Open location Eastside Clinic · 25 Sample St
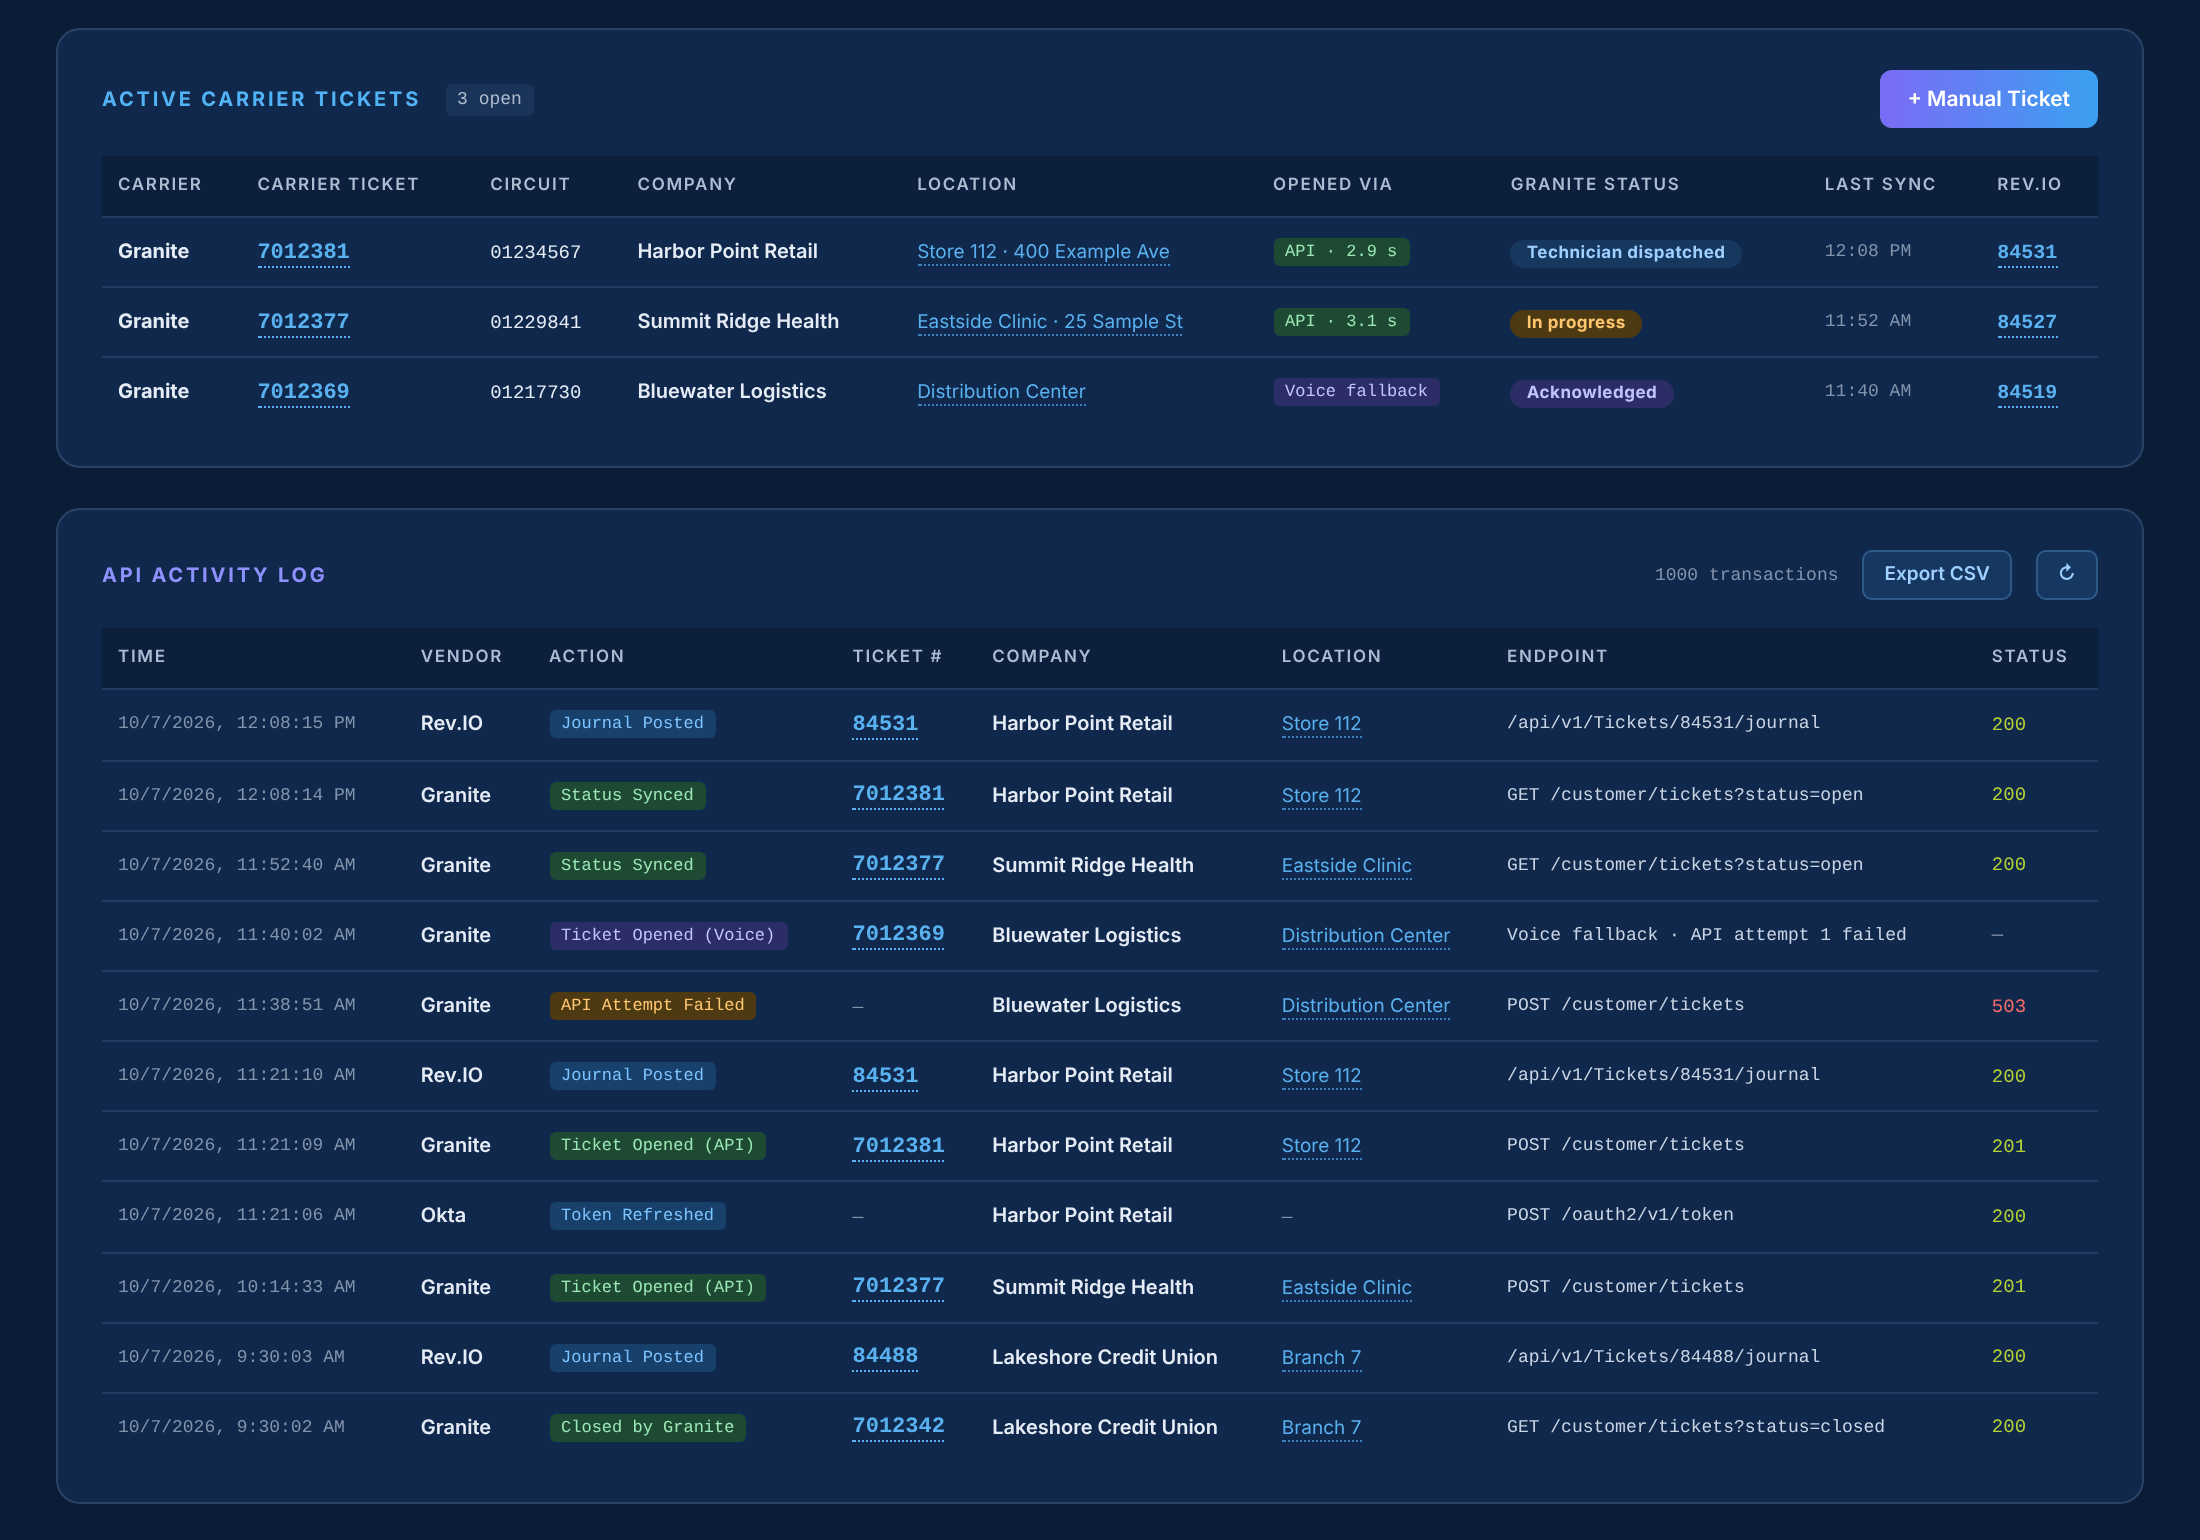The width and height of the screenshot is (2200, 1540). tap(1049, 321)
